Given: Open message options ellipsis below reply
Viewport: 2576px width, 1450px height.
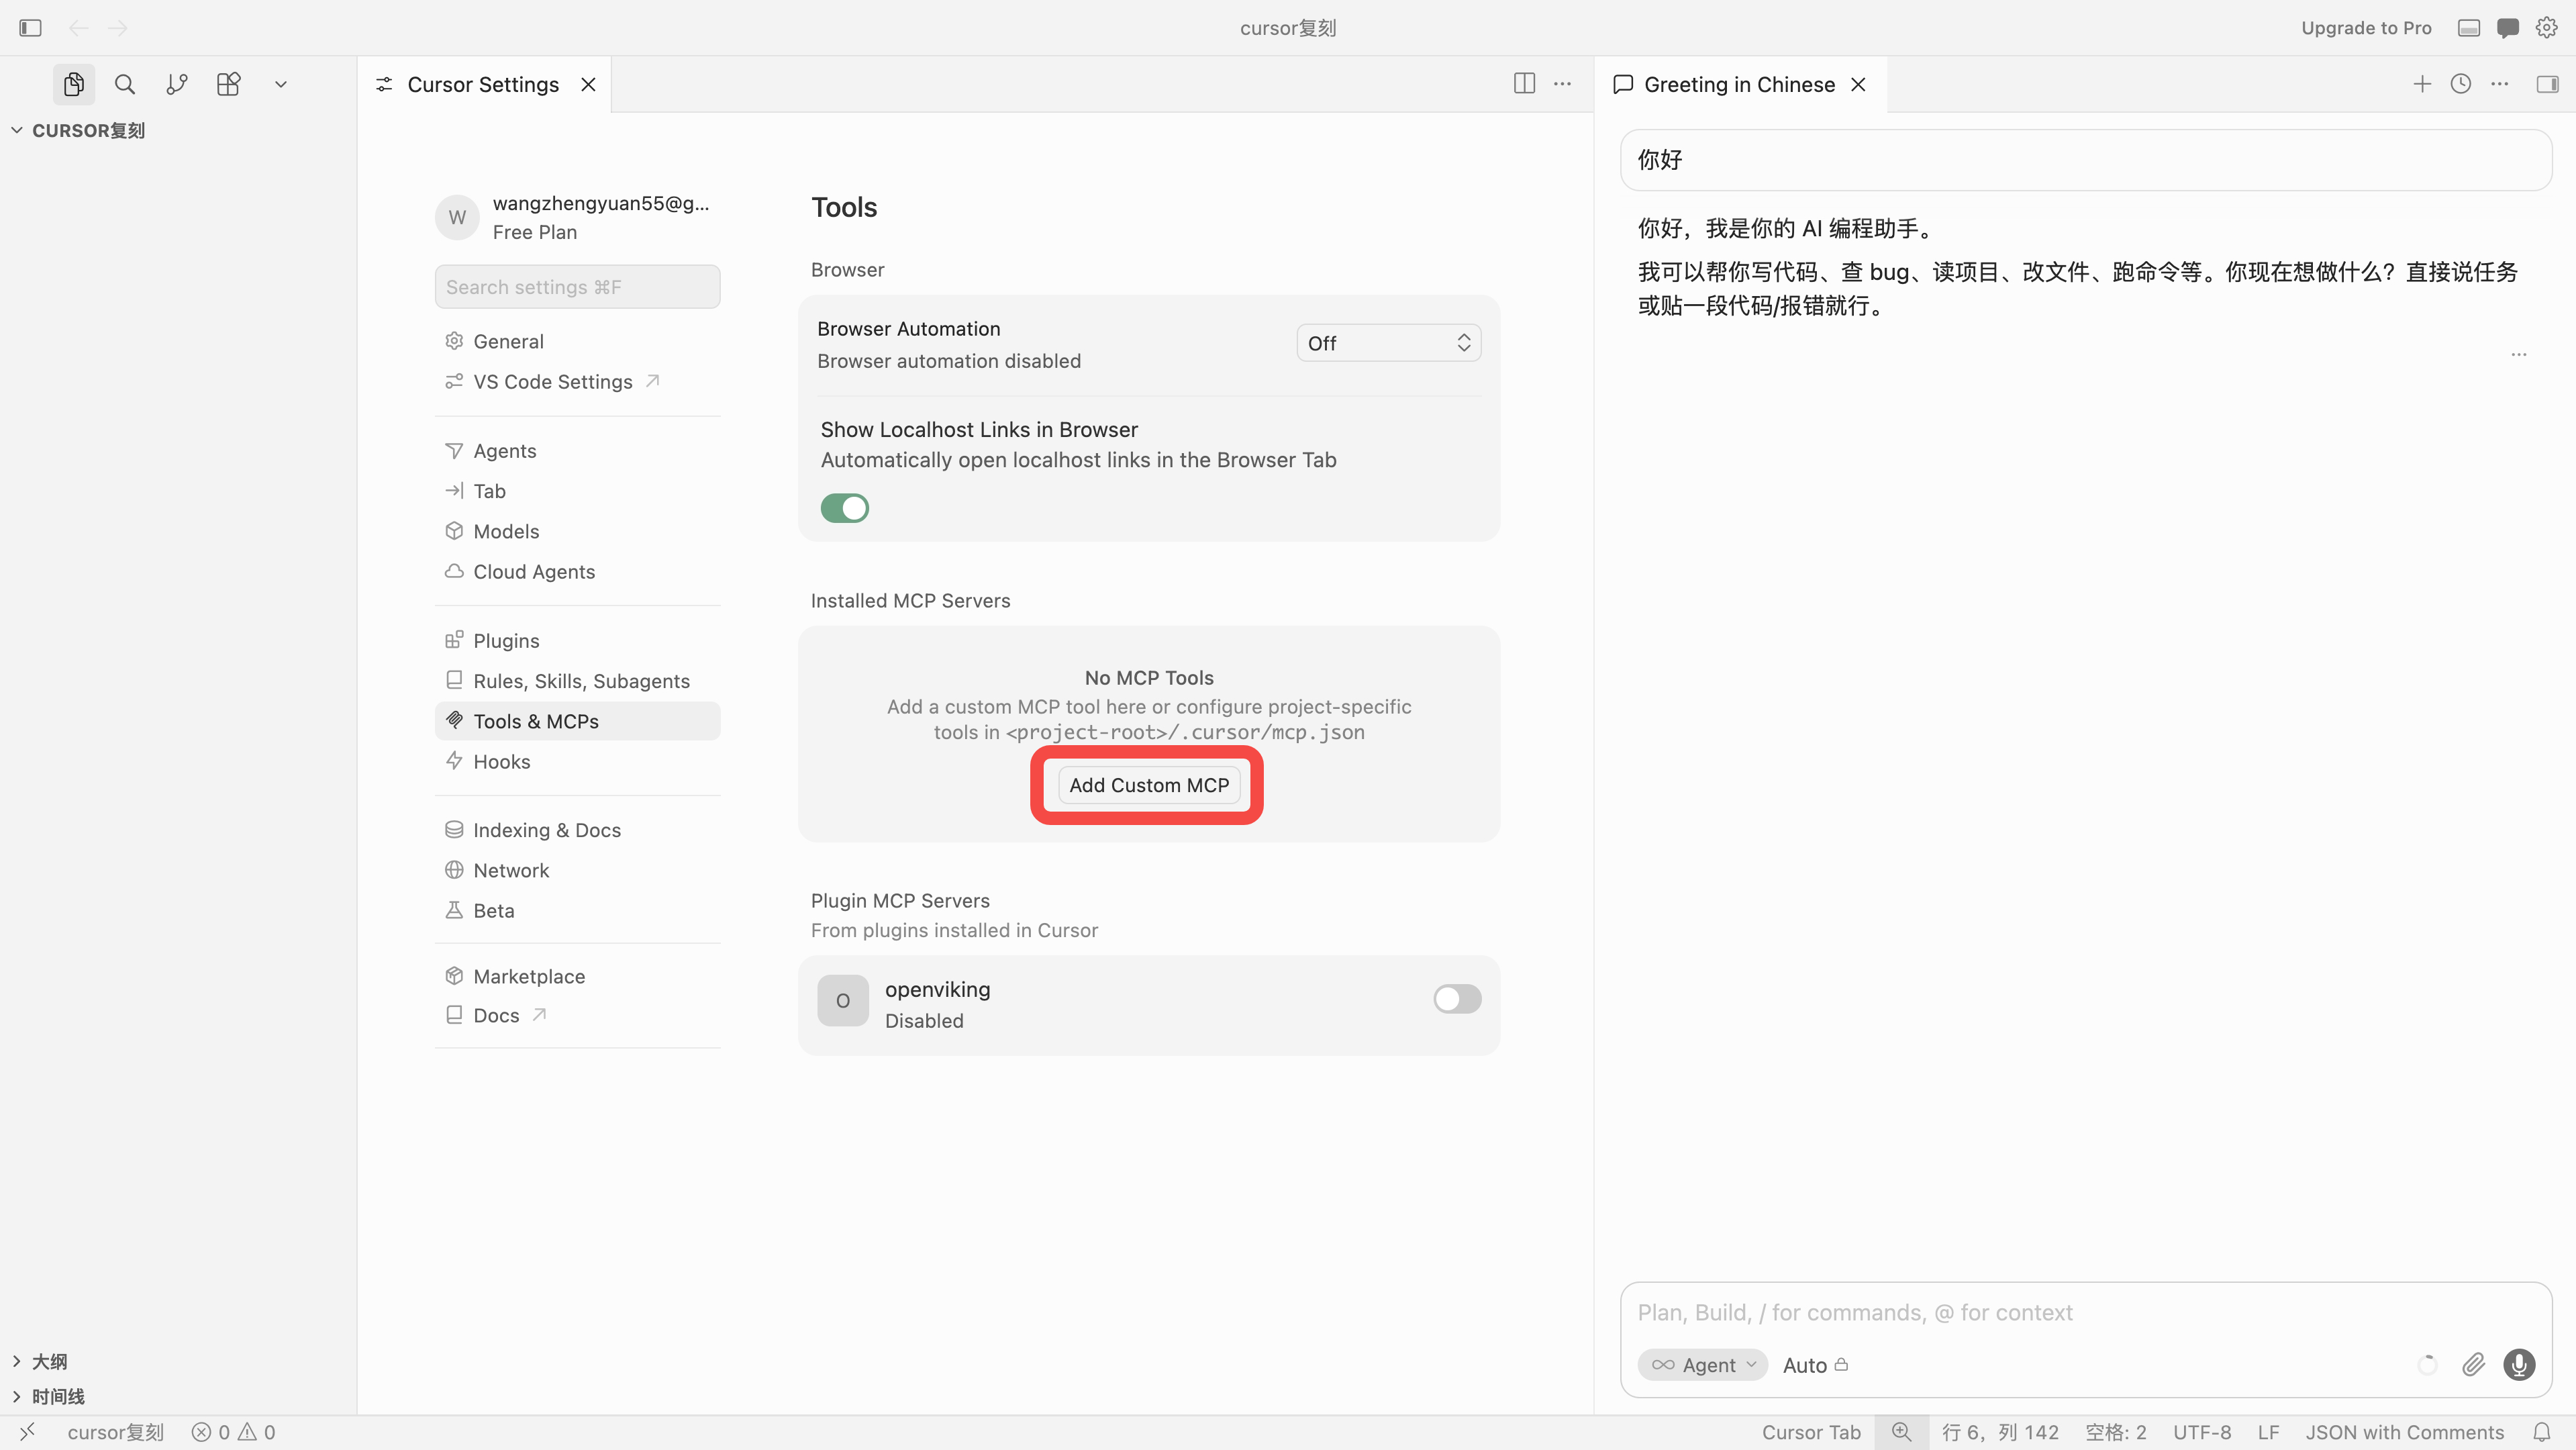Looking at the screenshot, I should (x=2518, y=354).
